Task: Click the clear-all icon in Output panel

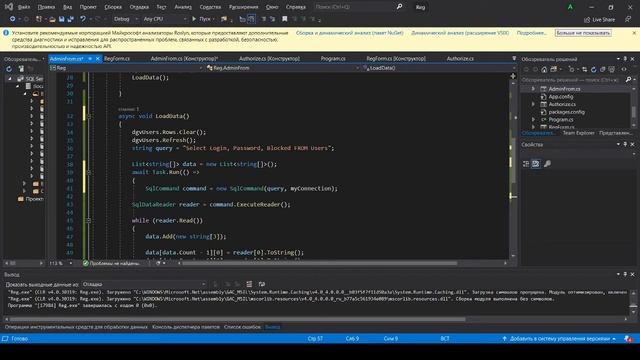Action: pyautogui.click(x=249, y=284)
